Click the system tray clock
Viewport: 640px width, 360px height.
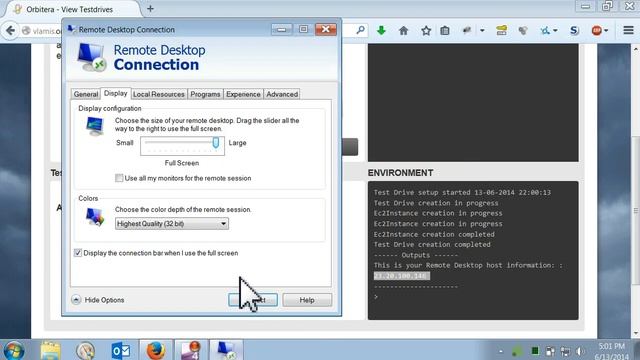click(x=611, y=351)
